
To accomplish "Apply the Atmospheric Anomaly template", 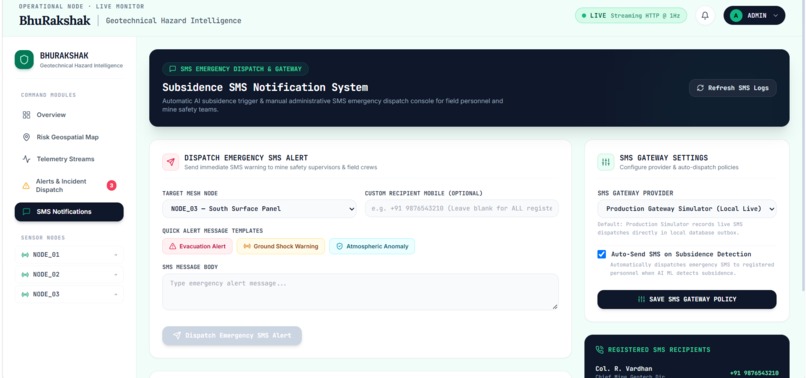I will point(372,246).
